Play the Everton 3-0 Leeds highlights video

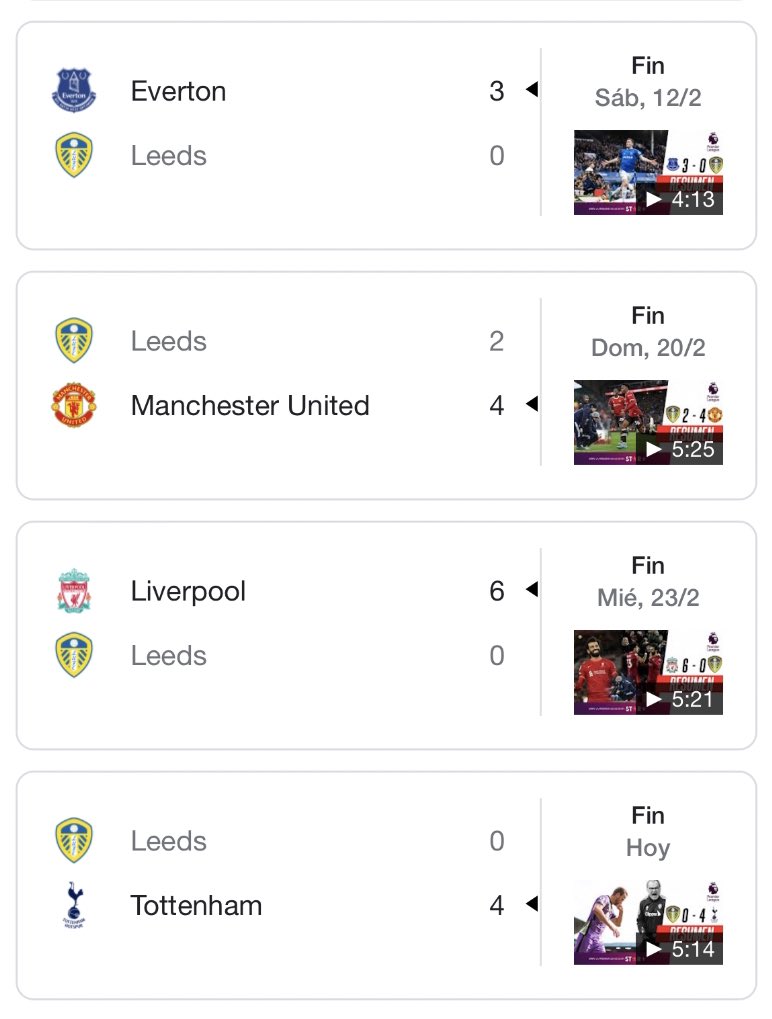coord(648,172)
